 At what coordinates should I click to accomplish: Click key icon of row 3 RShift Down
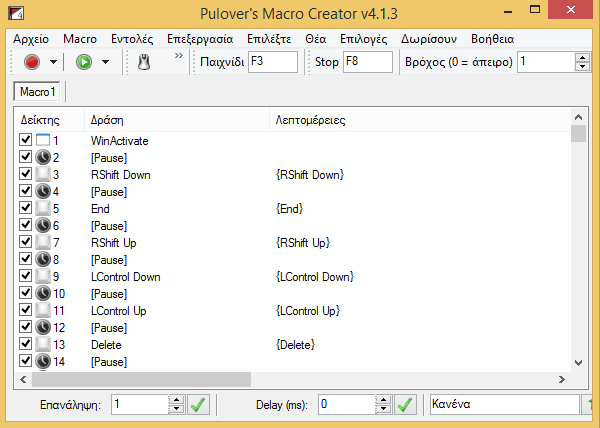tap(43, 174)
